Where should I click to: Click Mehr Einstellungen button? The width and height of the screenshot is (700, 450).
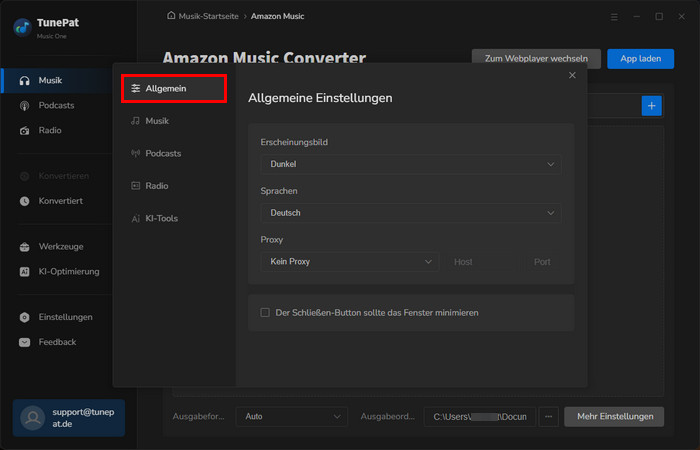point(614,417)
